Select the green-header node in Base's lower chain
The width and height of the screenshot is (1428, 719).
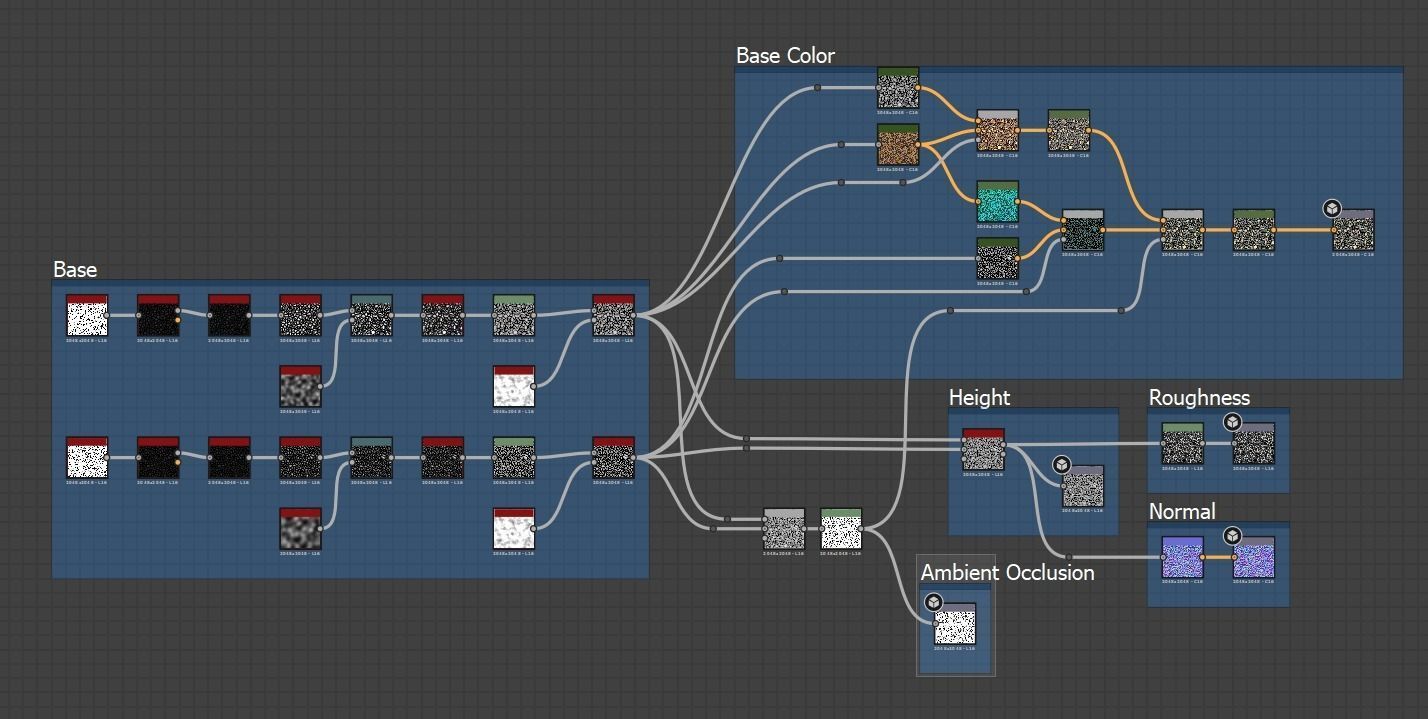pyautogui.click(x=514, y=457)
